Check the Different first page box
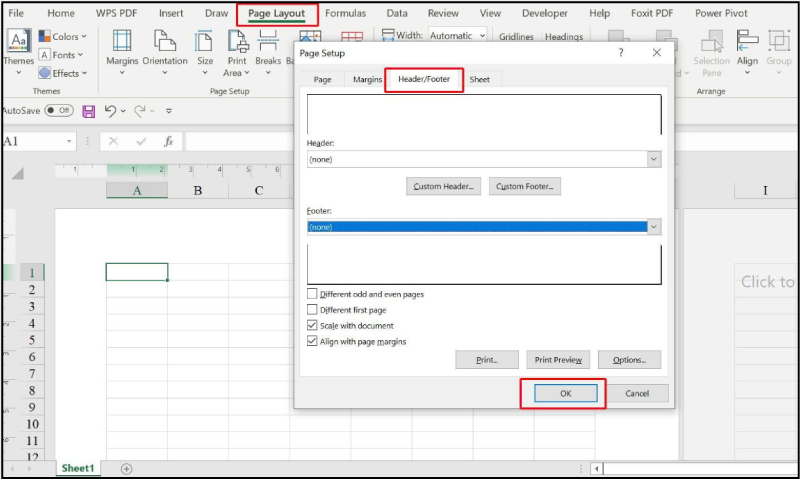 [313, 310]
